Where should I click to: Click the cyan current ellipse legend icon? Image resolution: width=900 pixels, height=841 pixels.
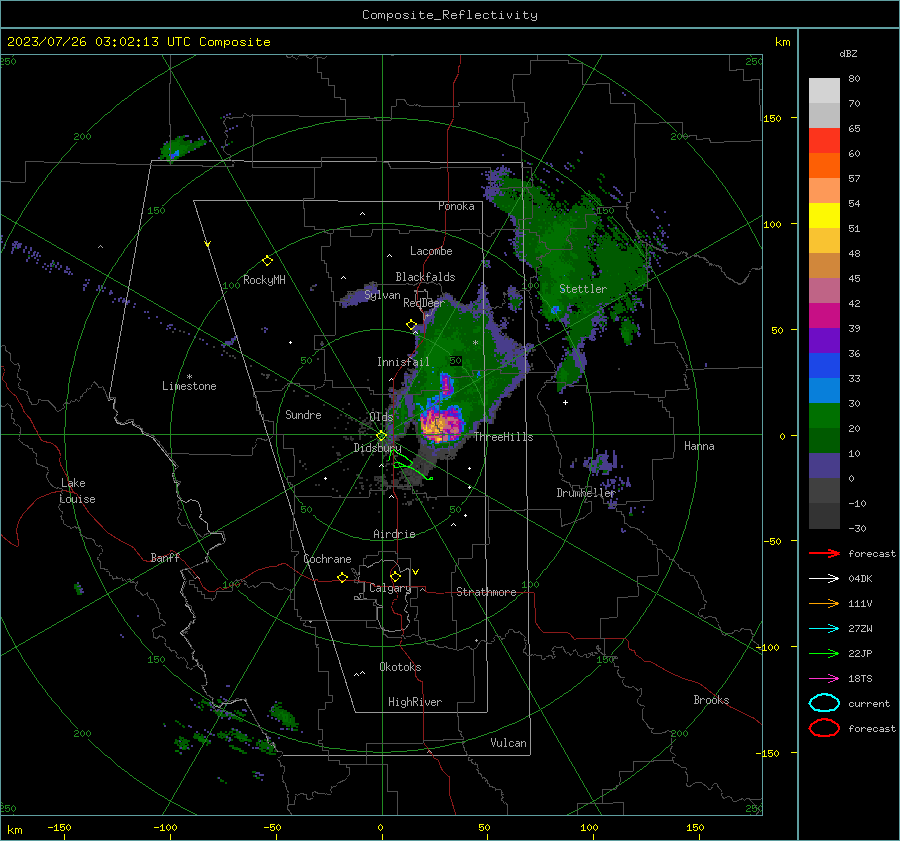point(824,703)
